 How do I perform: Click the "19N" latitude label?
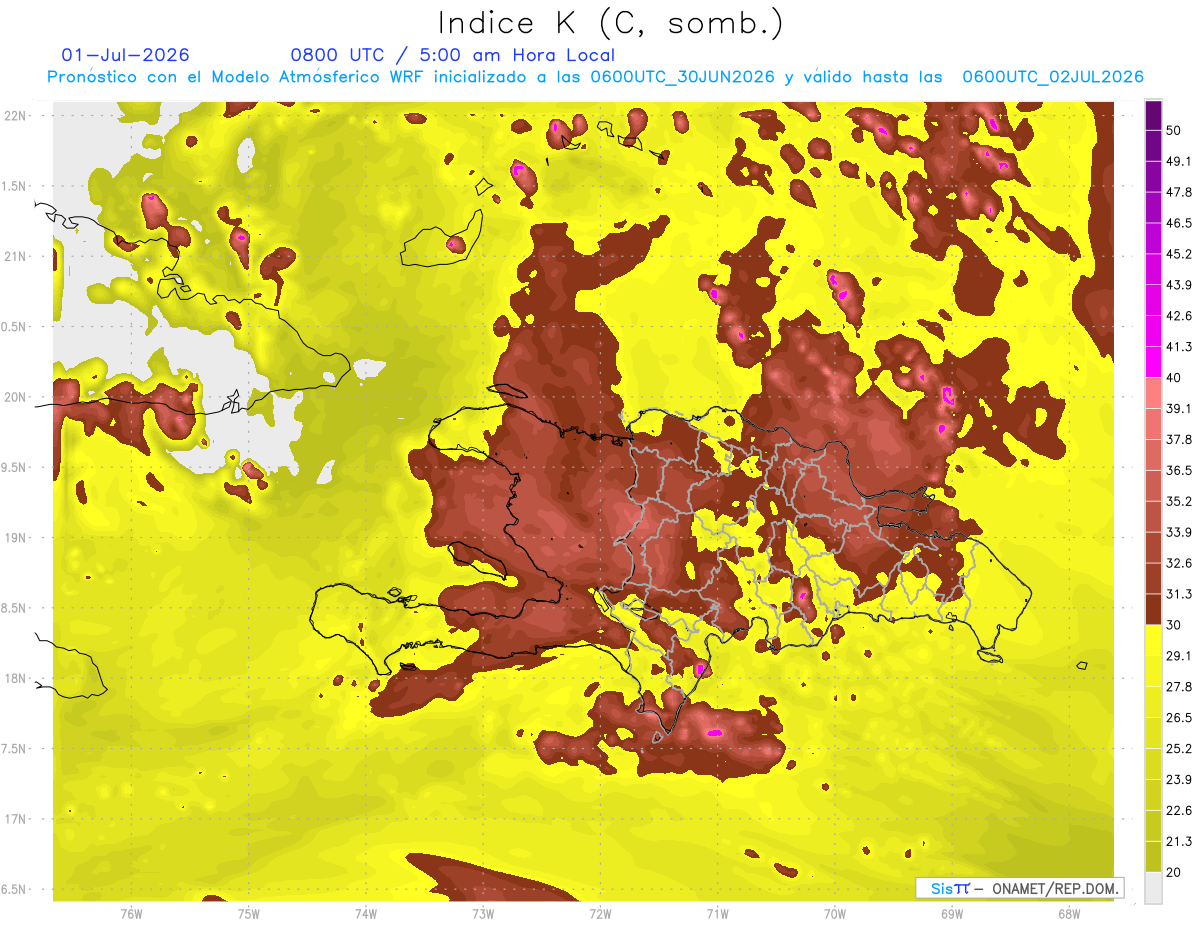coord(16,538)
